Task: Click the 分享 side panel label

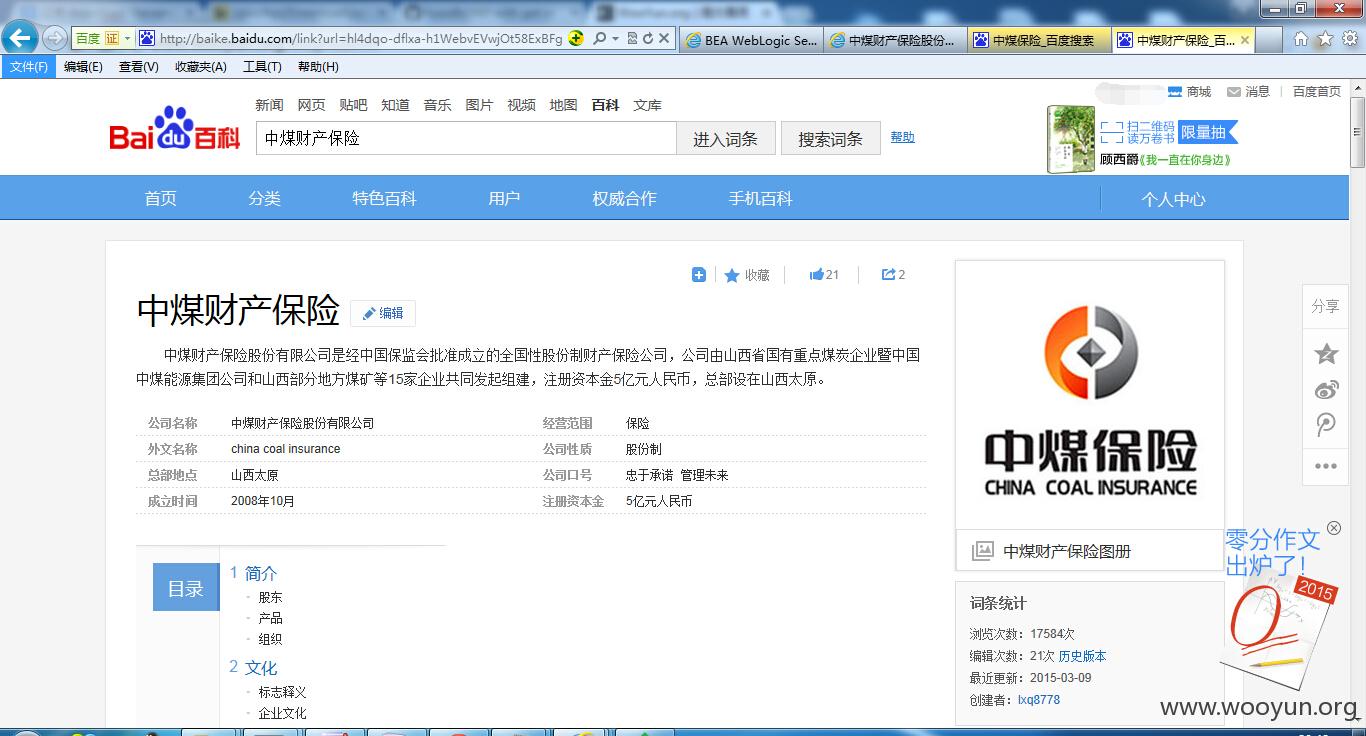Action: click(x=1325, y=306)
